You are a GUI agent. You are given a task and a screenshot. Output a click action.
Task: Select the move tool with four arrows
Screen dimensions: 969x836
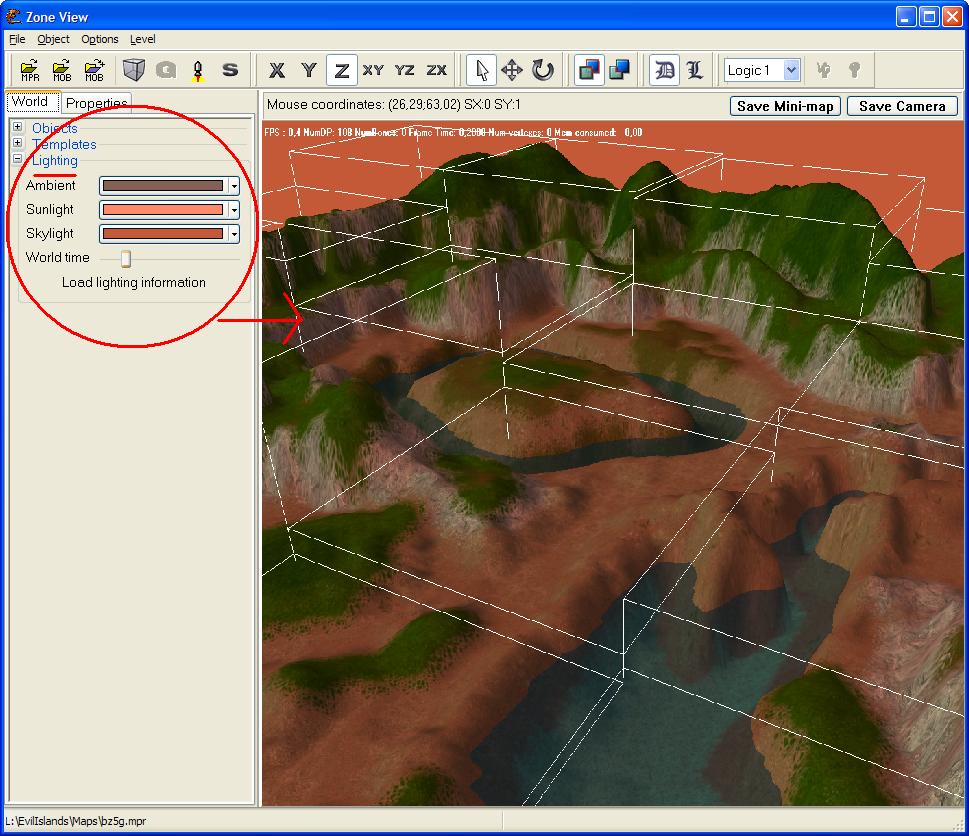512,70
